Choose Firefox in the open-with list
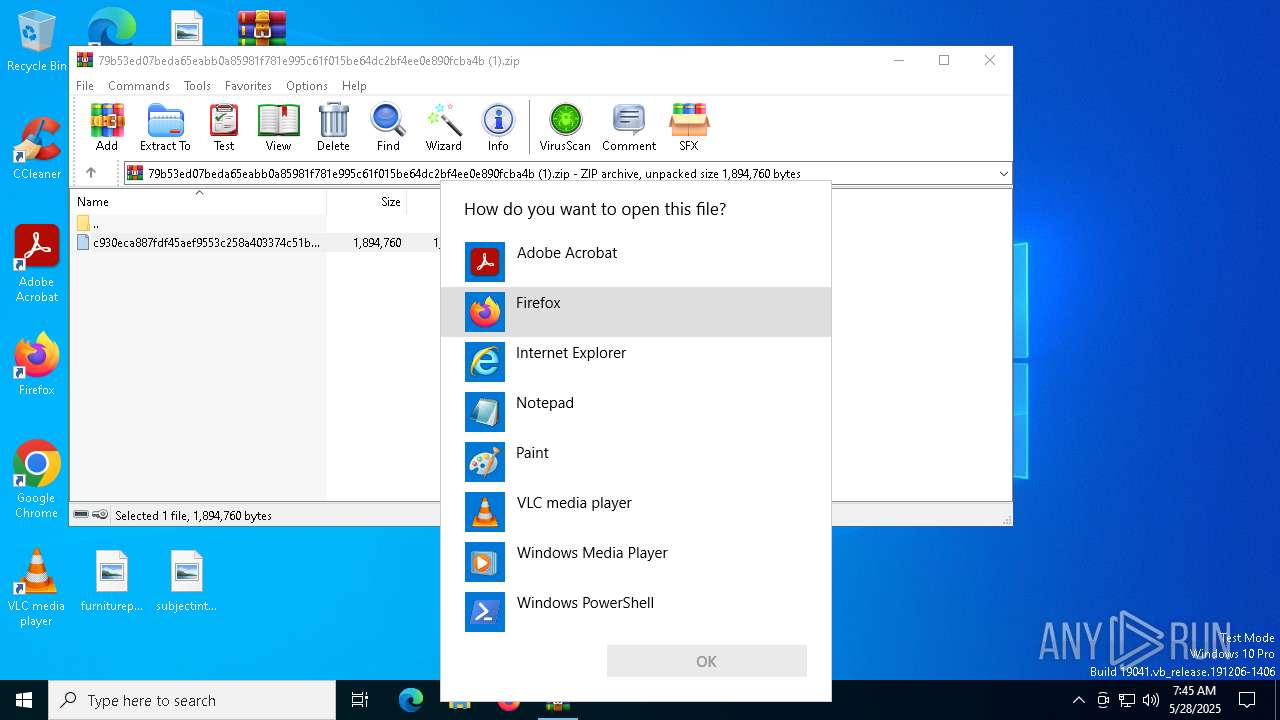1280x720 pixels. click(x=636, y=312)
